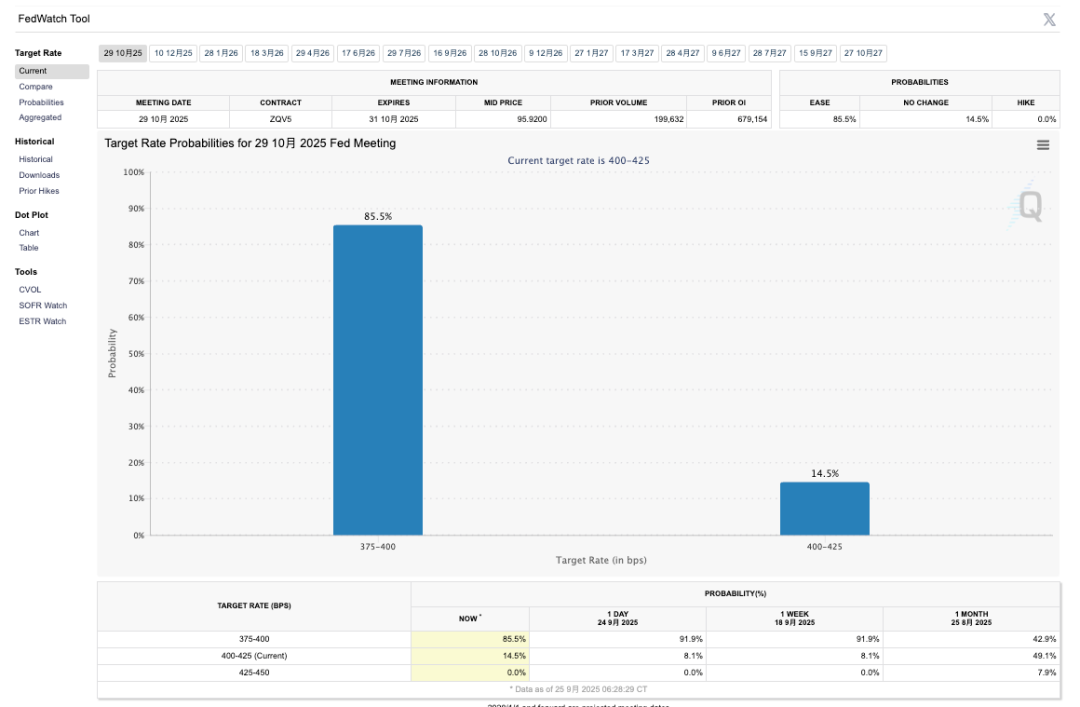The height and width of the screenshot is (707, 1080).
Task: Click the HIKE probabilities column header
Action: (x=1026, y=103)
